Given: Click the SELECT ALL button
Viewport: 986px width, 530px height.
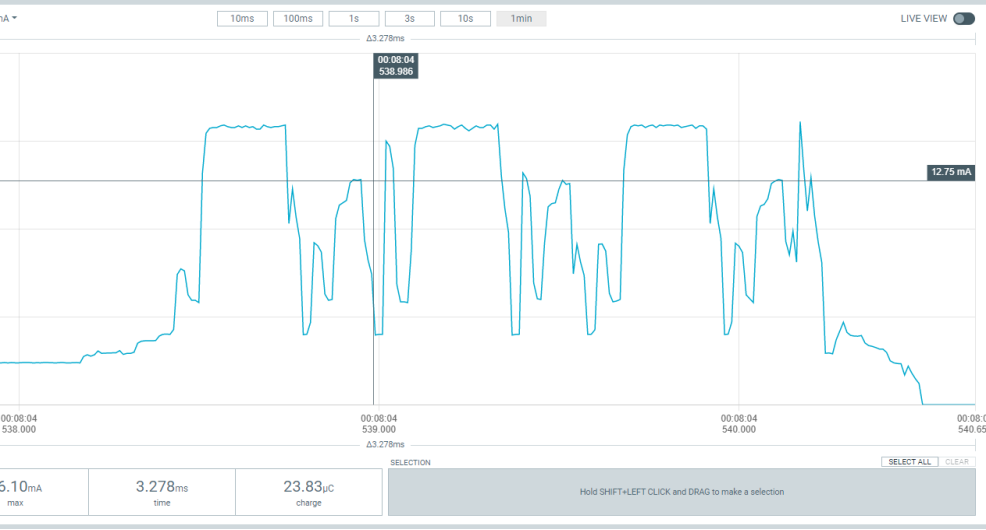Looking at the screenshot, I should click(x=909, y=461).
